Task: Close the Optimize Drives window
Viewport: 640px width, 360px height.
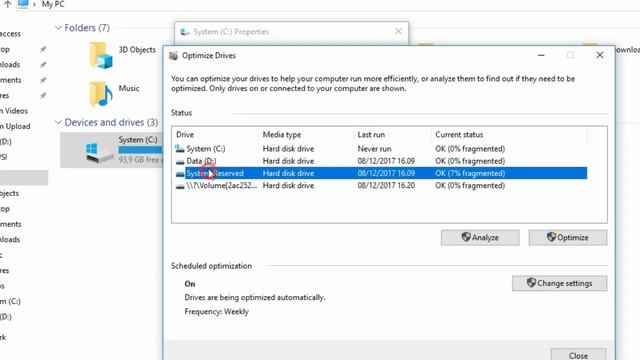Action: tap(600, 55)
